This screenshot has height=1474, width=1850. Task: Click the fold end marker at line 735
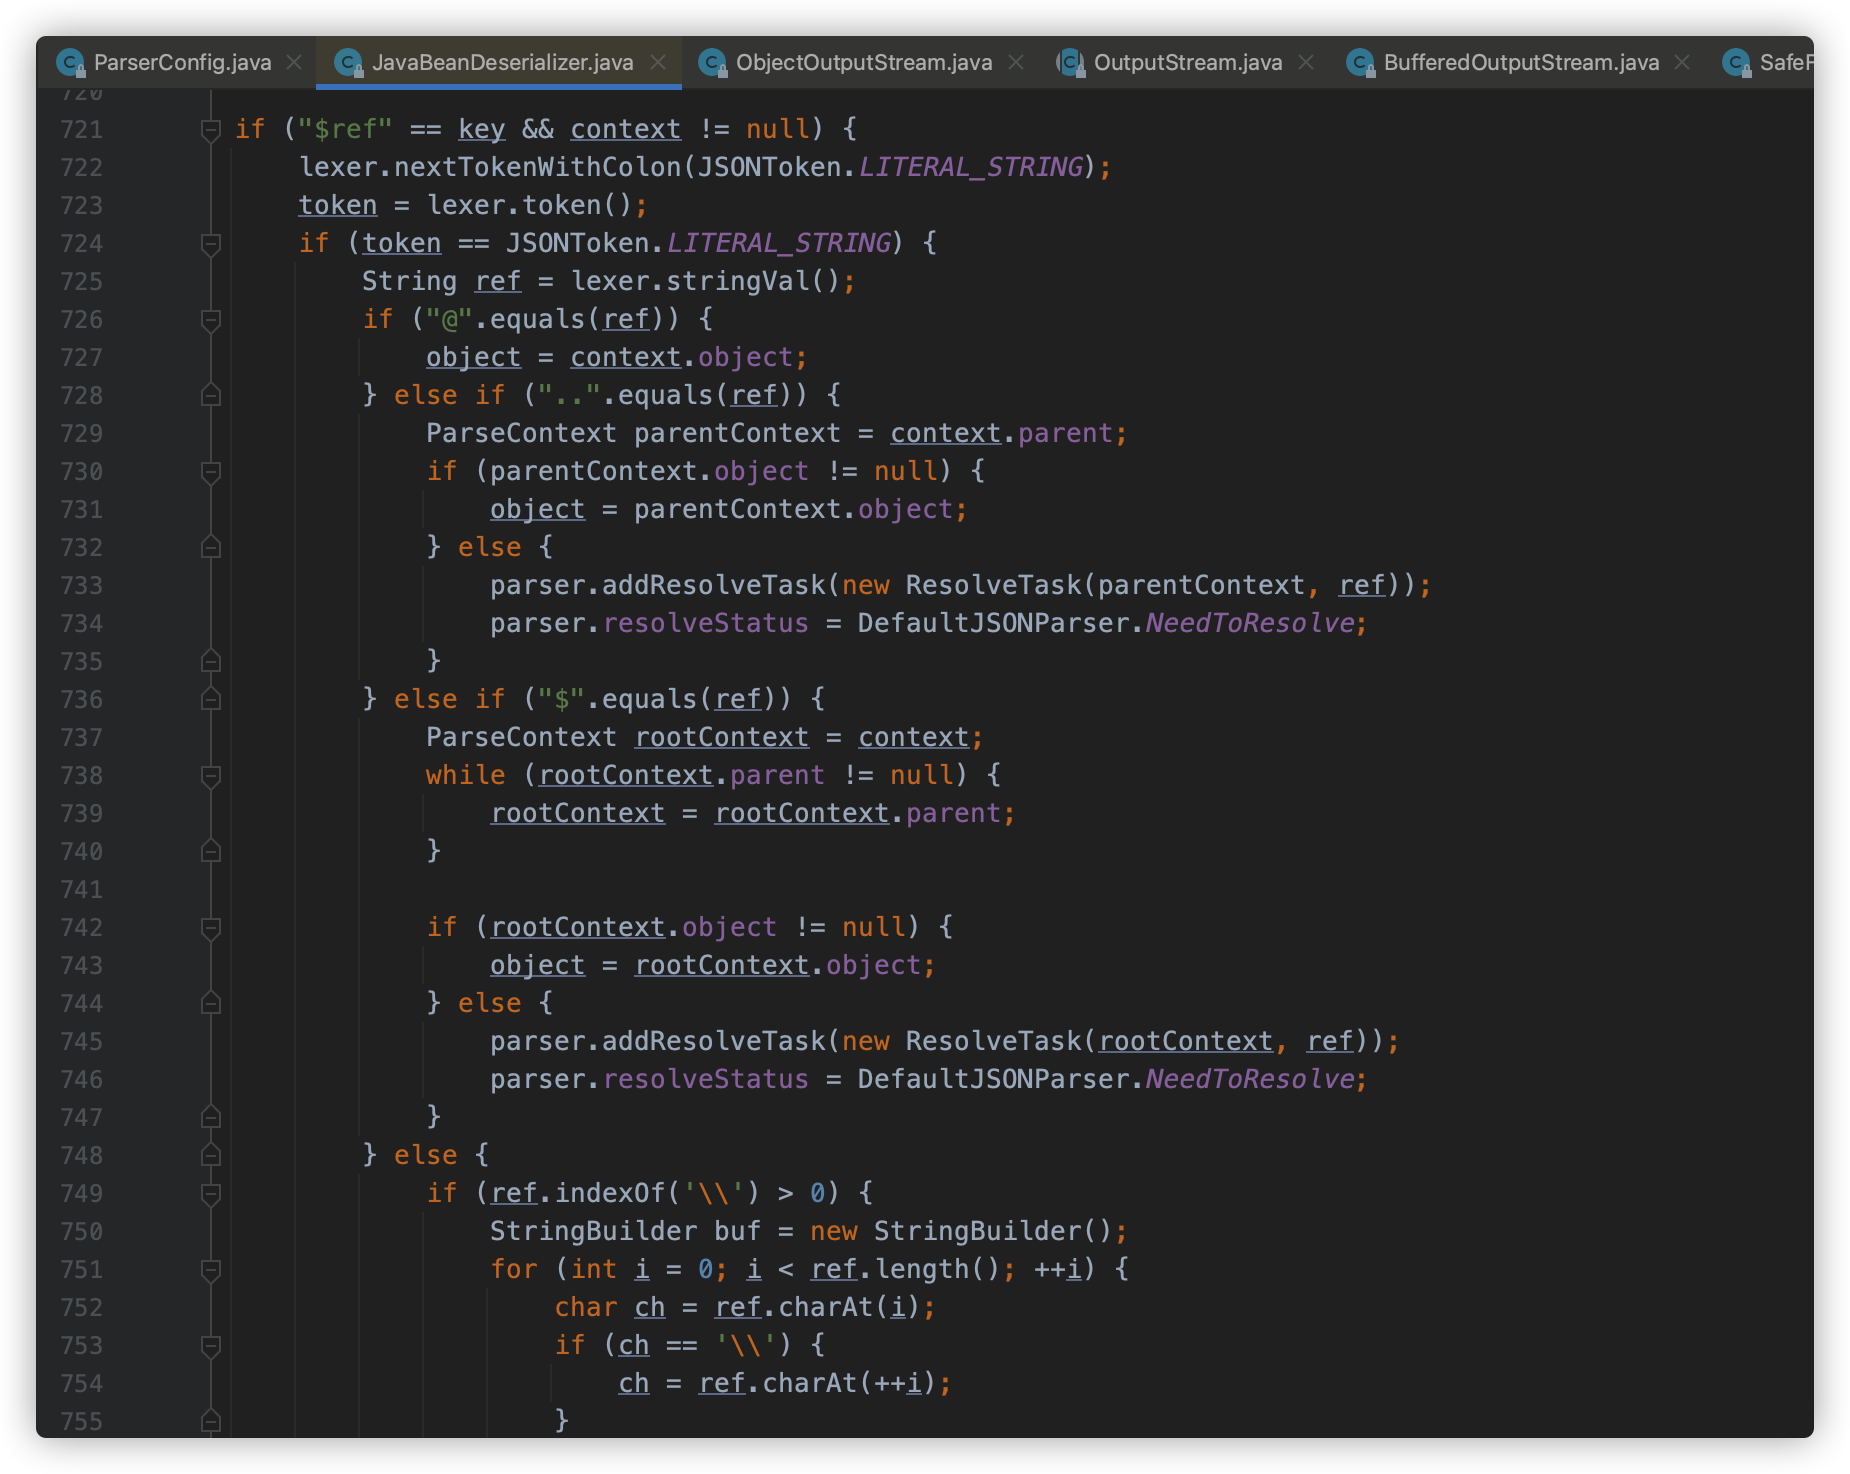coord(211,662)
